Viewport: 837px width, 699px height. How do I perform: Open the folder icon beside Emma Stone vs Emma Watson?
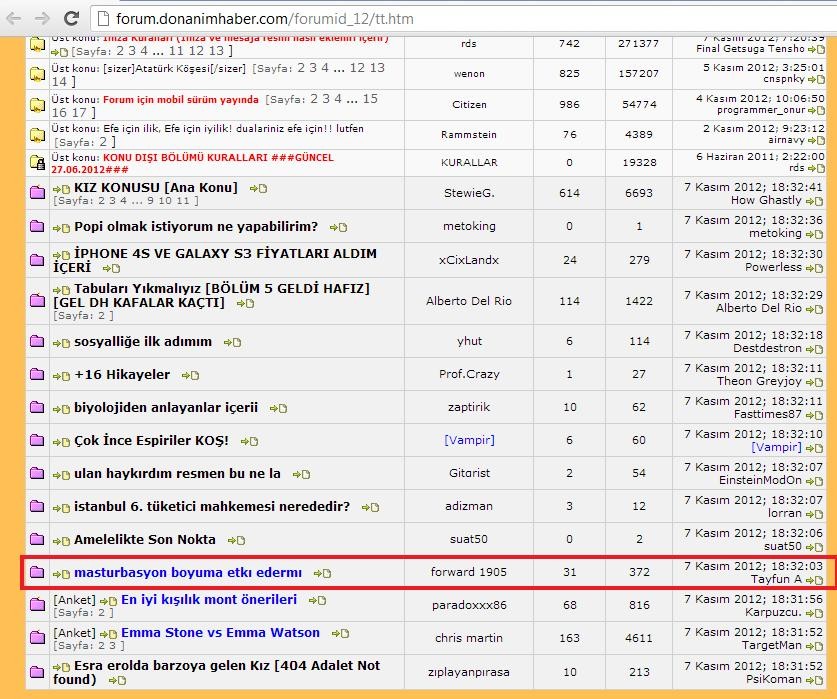(37, 638)
